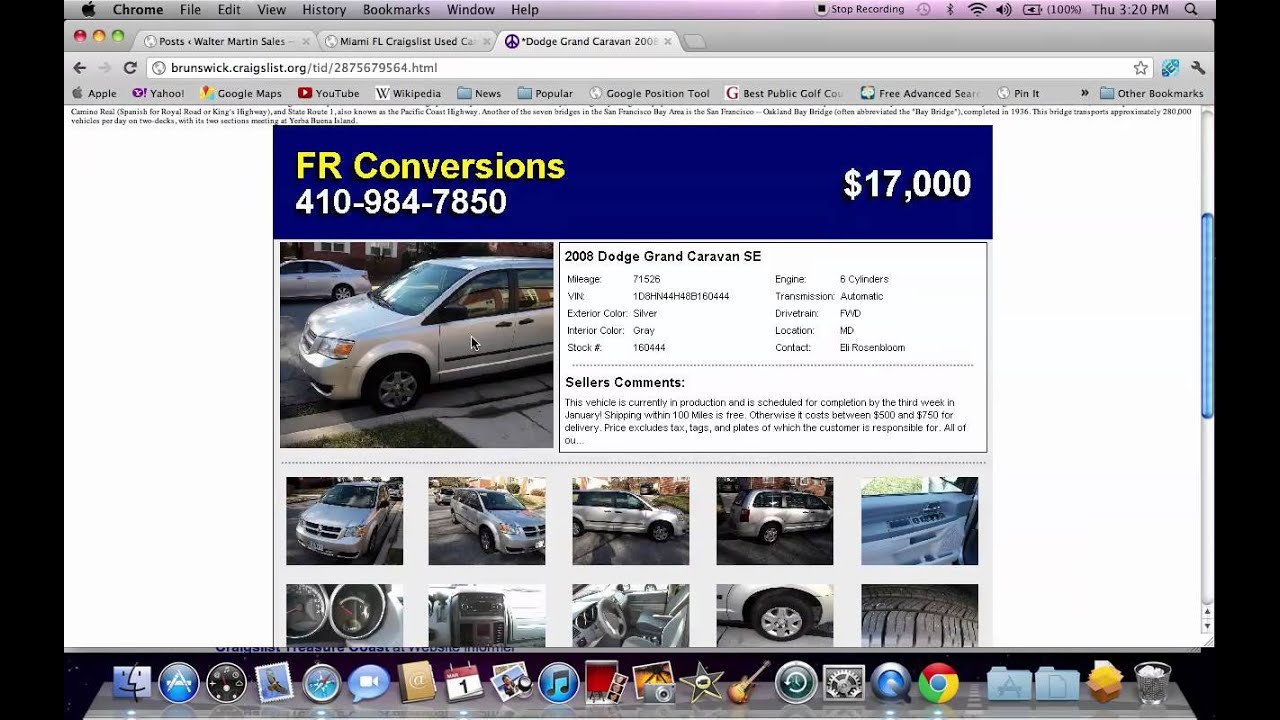Open the Bookmarks menu
The height and width of the screenshot is (720, 1280).
click(397, 10)
